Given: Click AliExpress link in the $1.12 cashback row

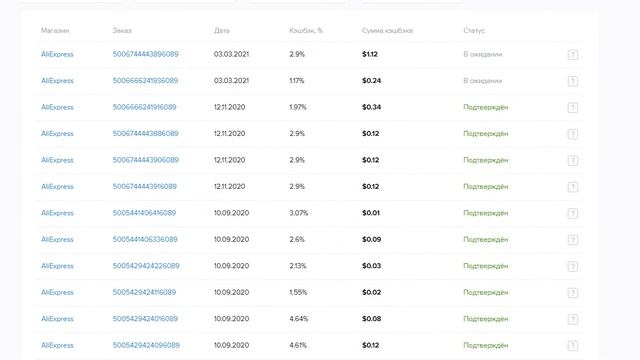Looking at the screenshot, I should (57, 54).
